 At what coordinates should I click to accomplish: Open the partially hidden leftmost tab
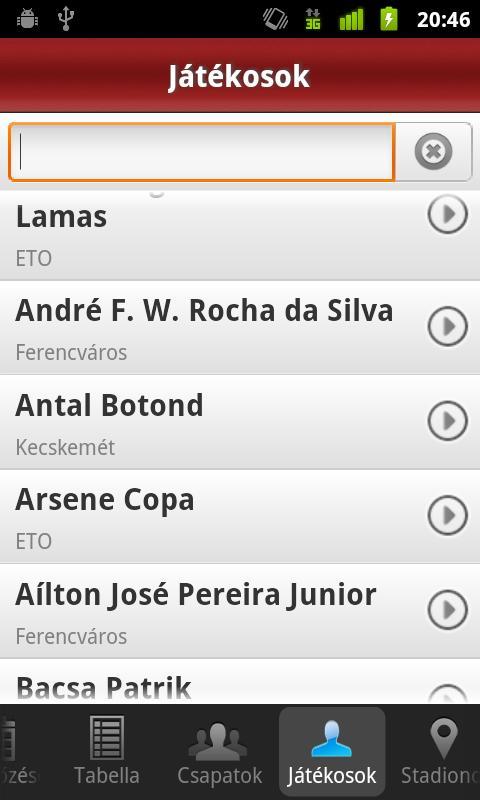(19, 751)
